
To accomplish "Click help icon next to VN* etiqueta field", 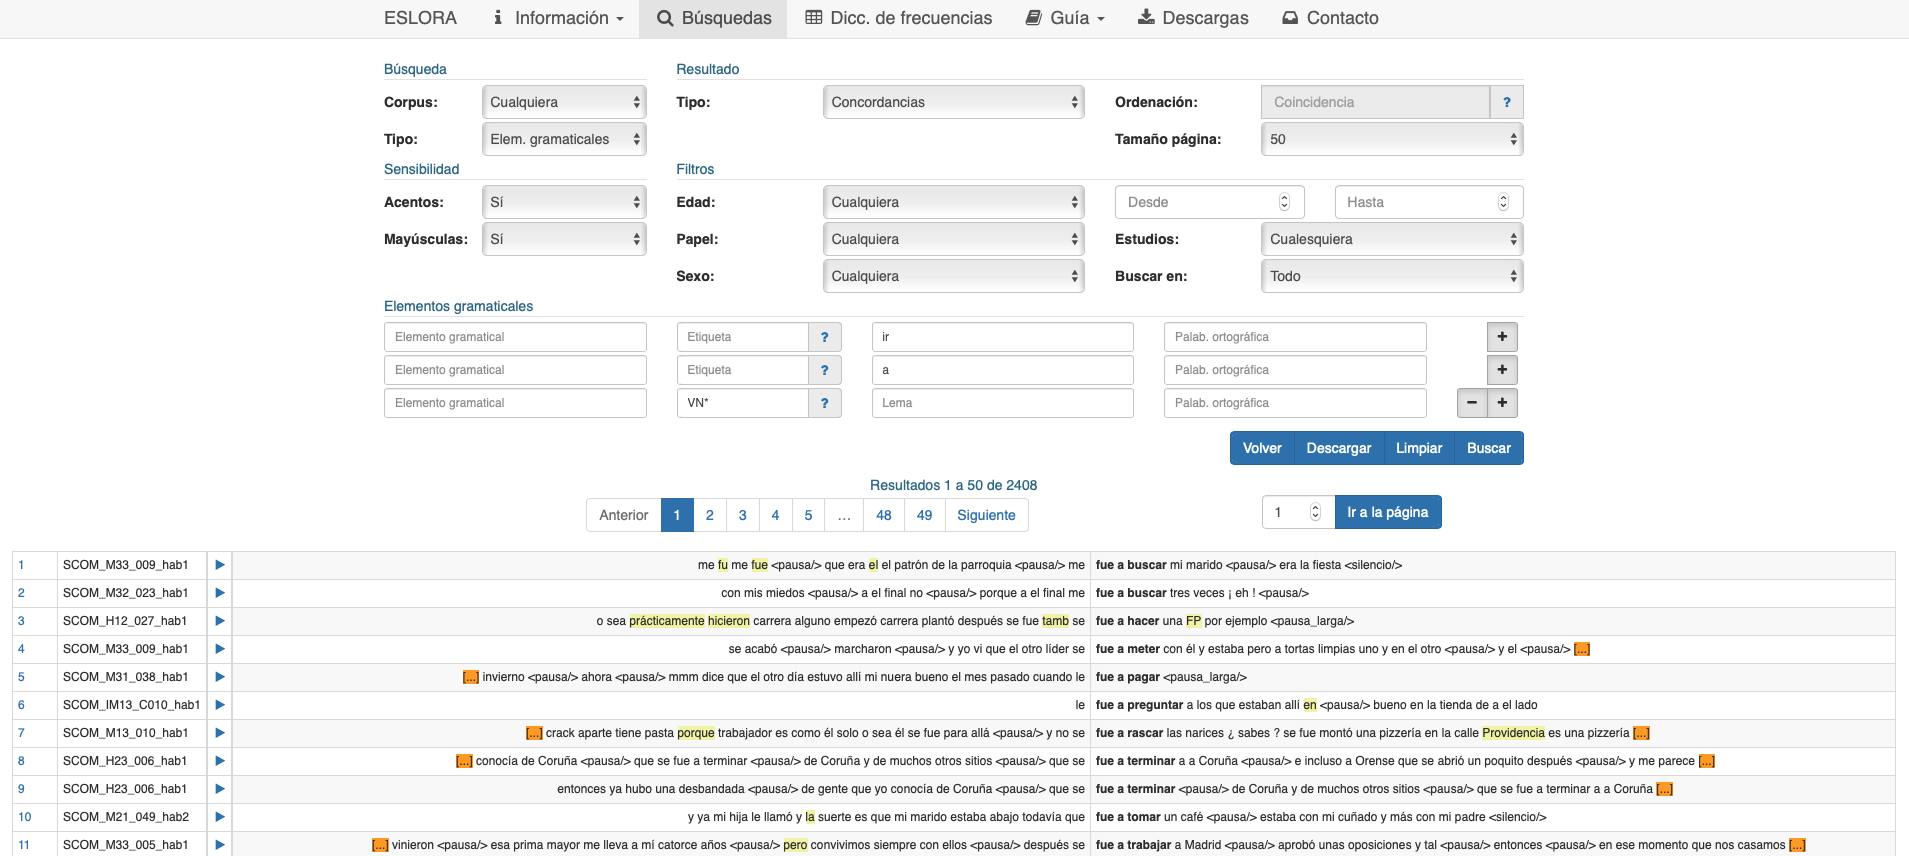I will pyautogui.click(x=824, y=403).
